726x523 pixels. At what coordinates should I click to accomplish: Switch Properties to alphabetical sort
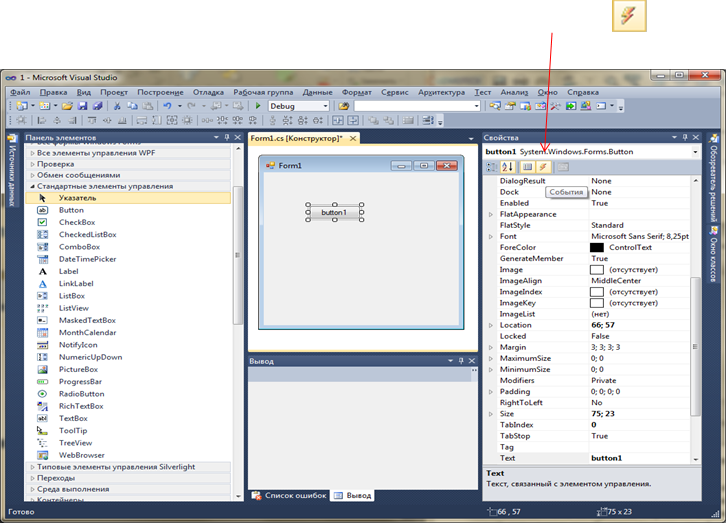(507, 167)
